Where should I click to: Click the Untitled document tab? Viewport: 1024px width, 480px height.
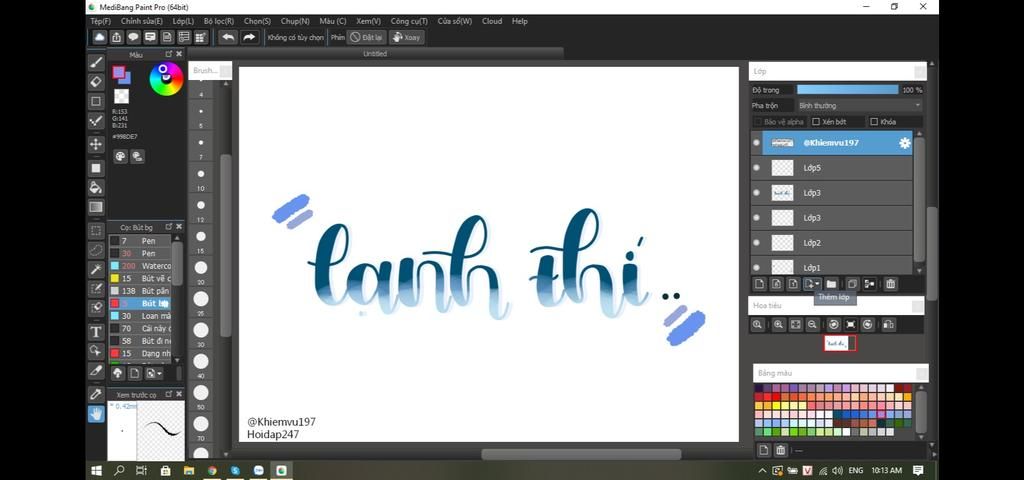coord(375,54)
